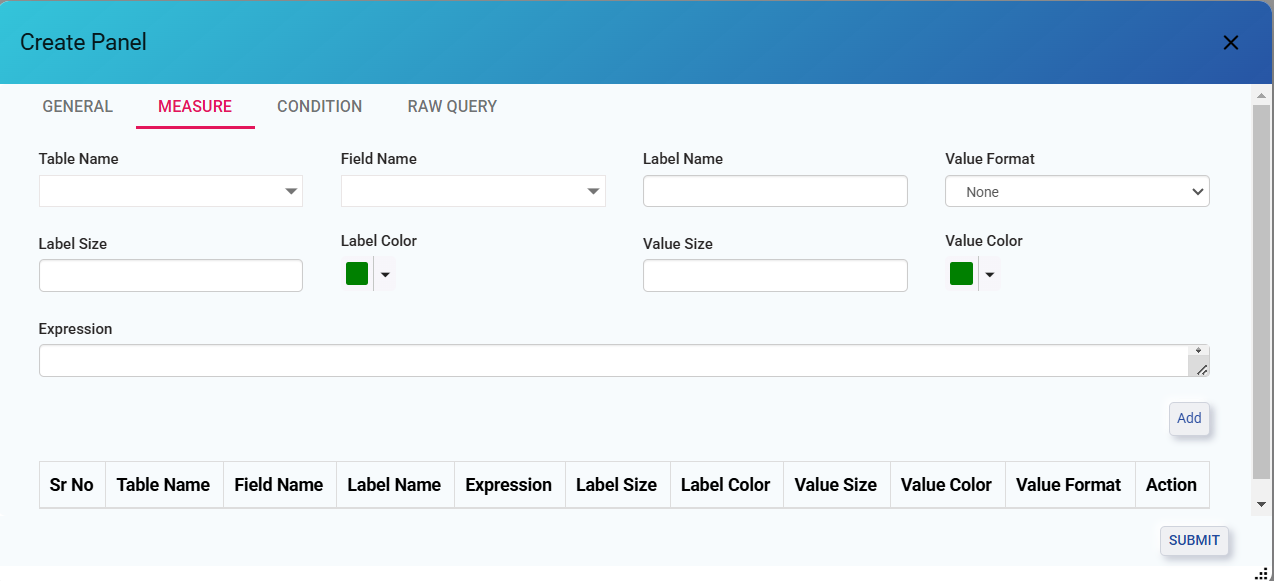1274x581 pixels.
Task: Click the Add button
Action: coord(1189,419)
